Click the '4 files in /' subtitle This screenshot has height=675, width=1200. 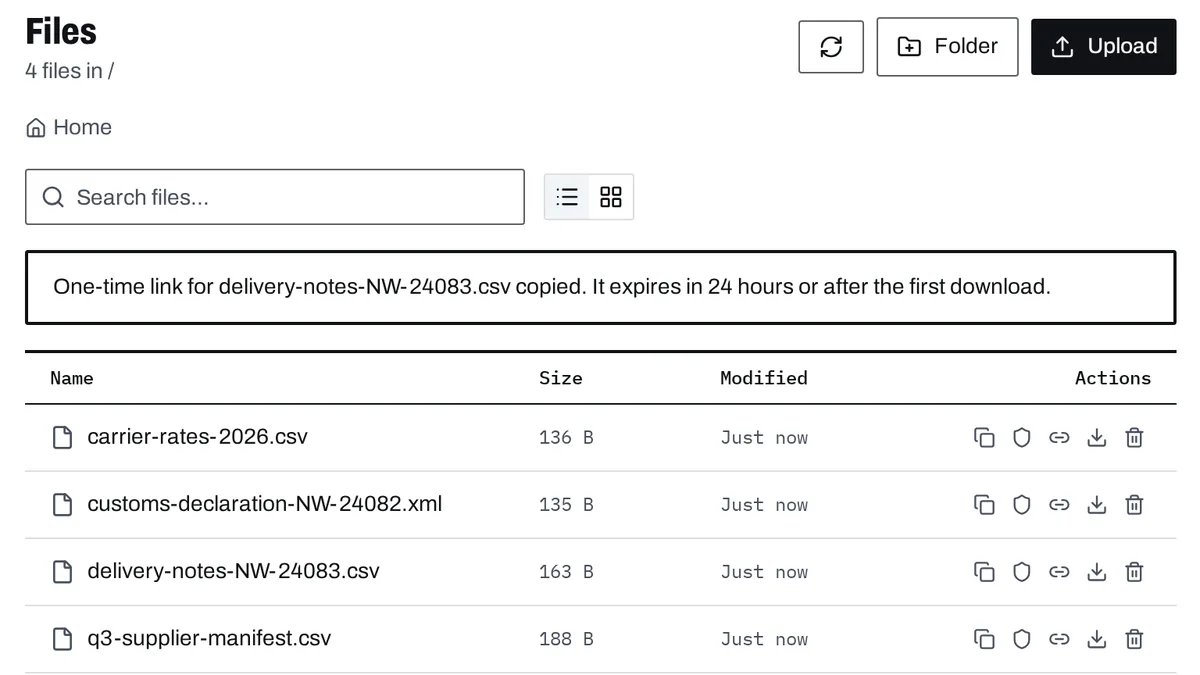(70, 71)
